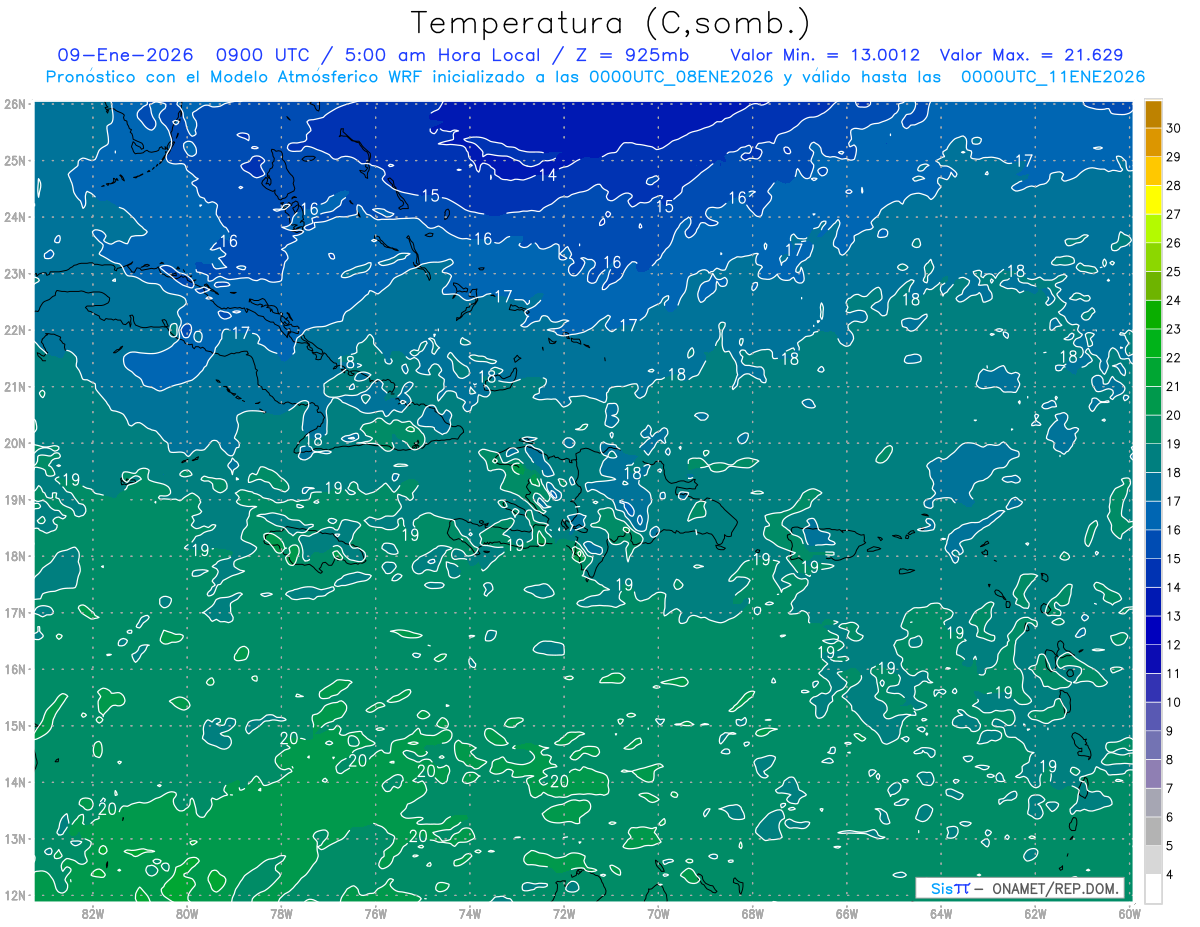1200x927 pixels.
Task: Click the "74W" longitude axis label
Action: (x=470, y=913)
